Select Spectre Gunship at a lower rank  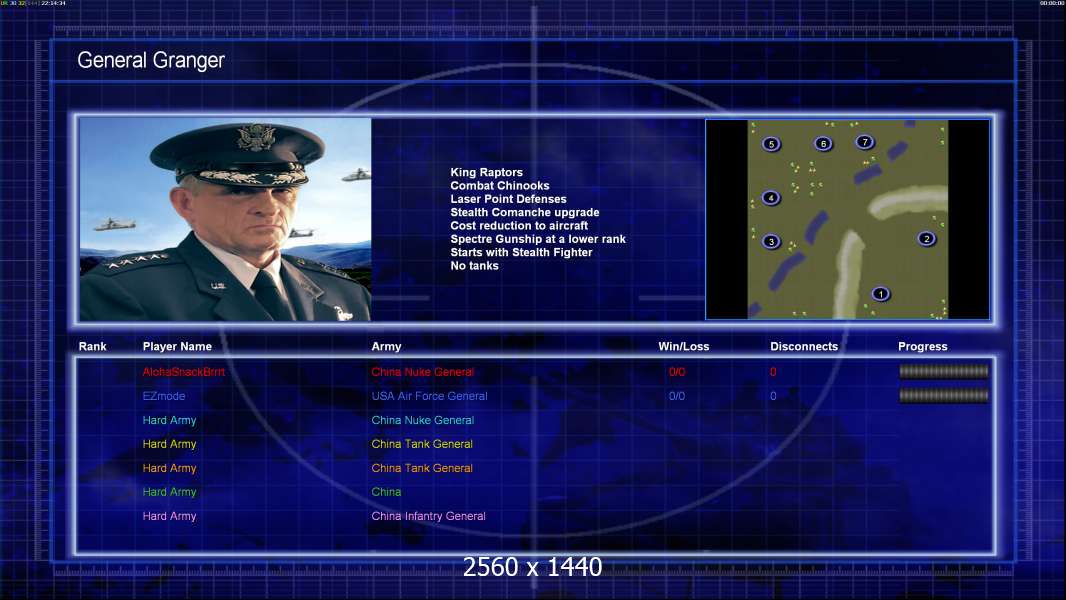pyautogui.click(x=538, y=239)
